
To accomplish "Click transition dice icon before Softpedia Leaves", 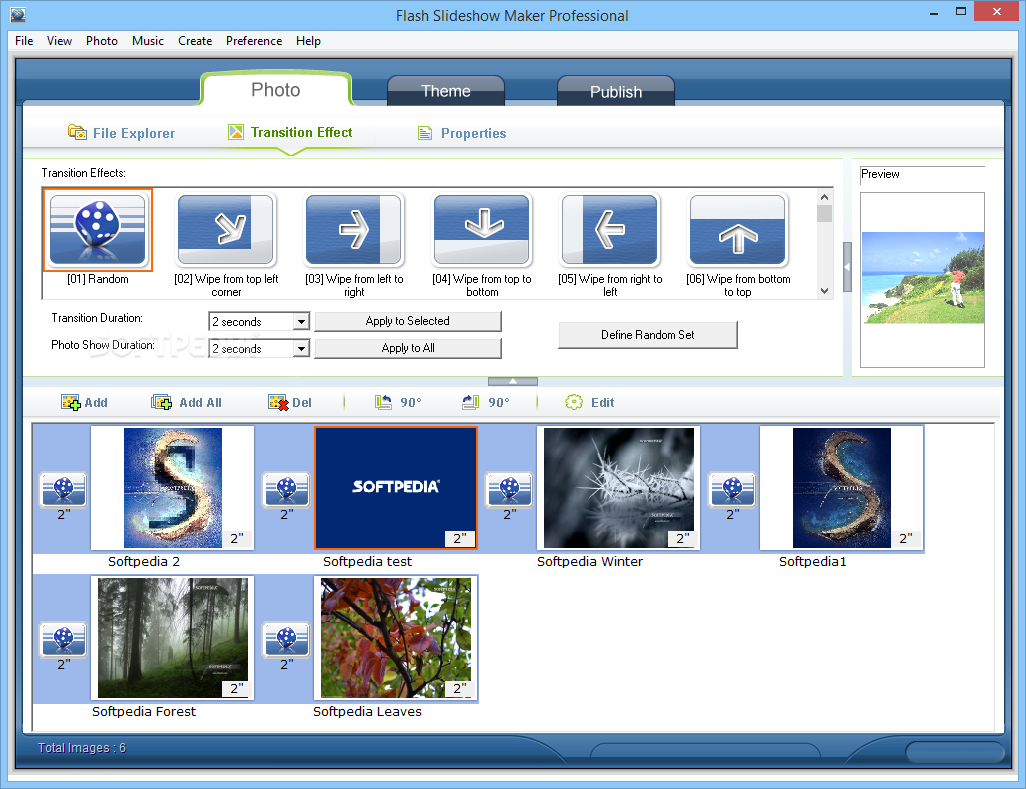I will pos(286,639).
